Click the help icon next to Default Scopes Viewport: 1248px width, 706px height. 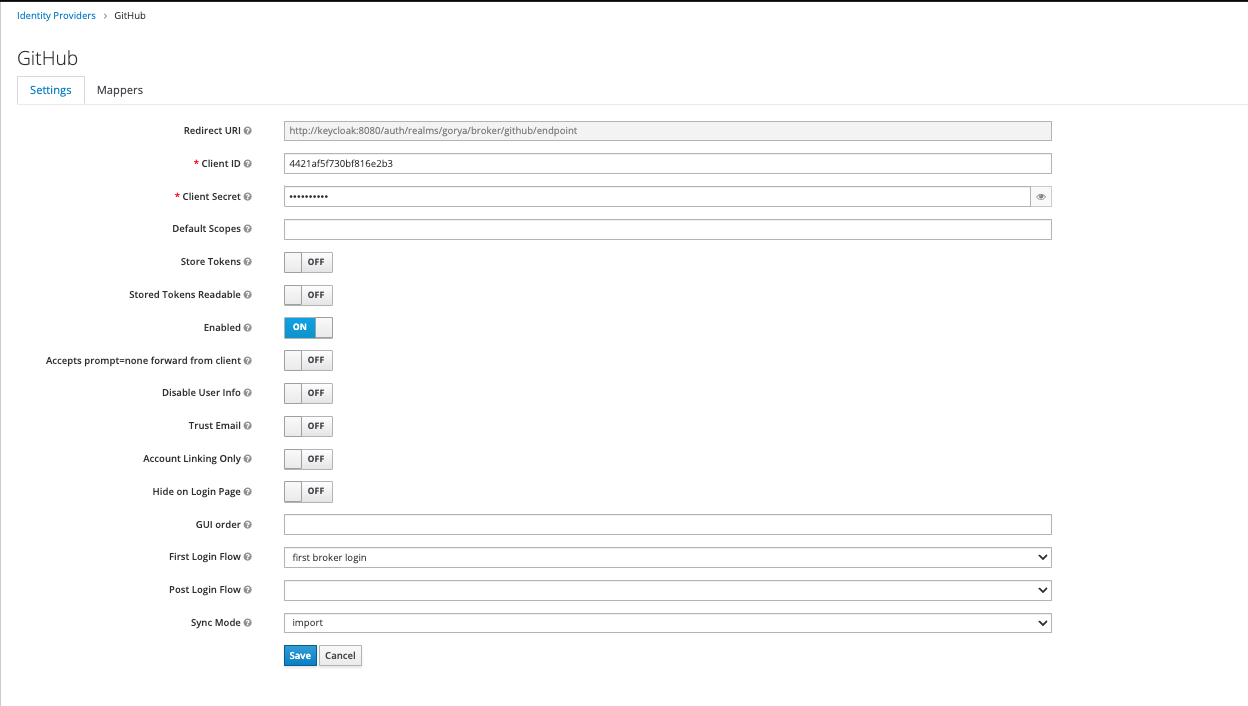248,229
